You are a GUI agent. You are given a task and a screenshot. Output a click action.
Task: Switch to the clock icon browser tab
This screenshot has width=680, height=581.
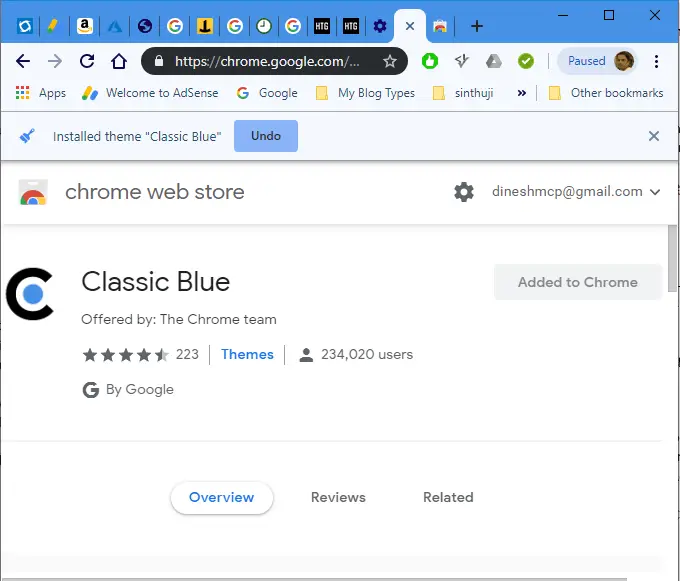(x=263, y=26)
